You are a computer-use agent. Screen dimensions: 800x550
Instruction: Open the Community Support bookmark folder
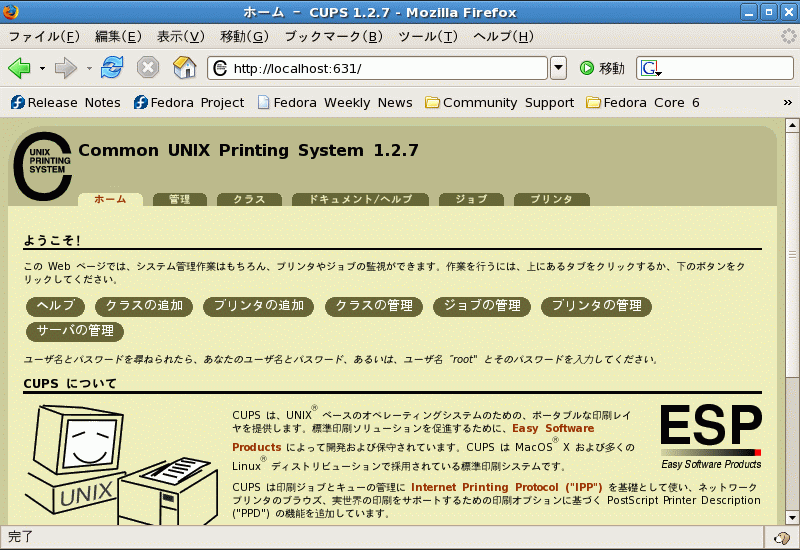tap(499, 103)
